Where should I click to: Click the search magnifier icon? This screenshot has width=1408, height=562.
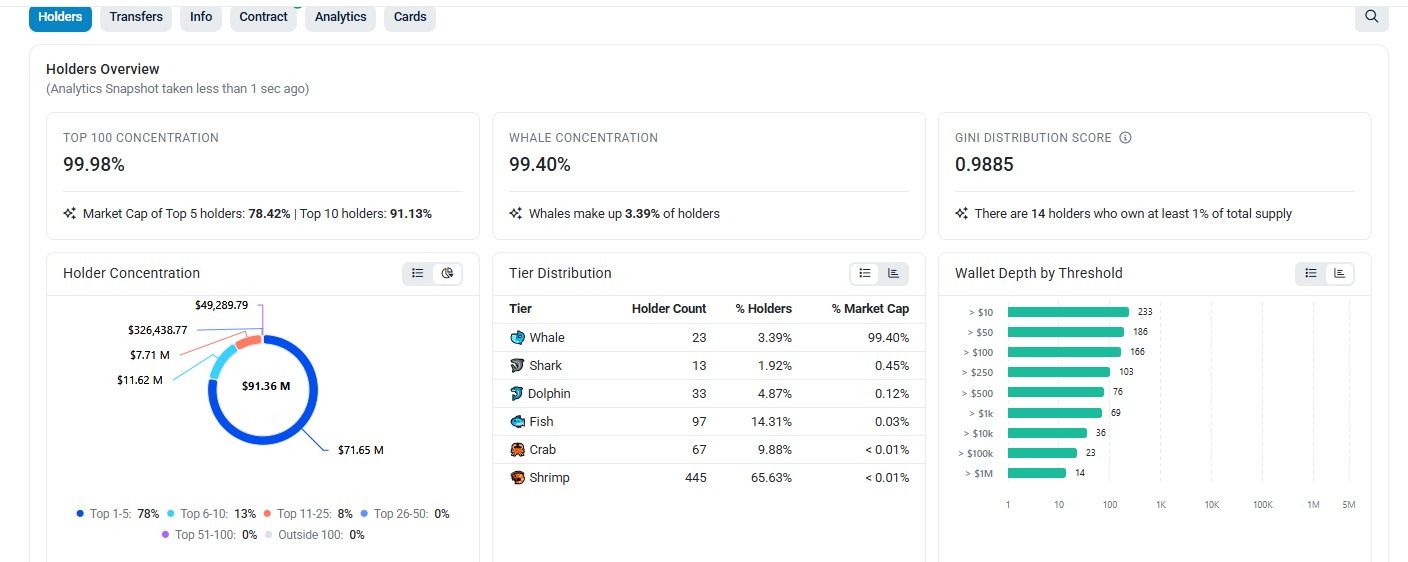1371,17
